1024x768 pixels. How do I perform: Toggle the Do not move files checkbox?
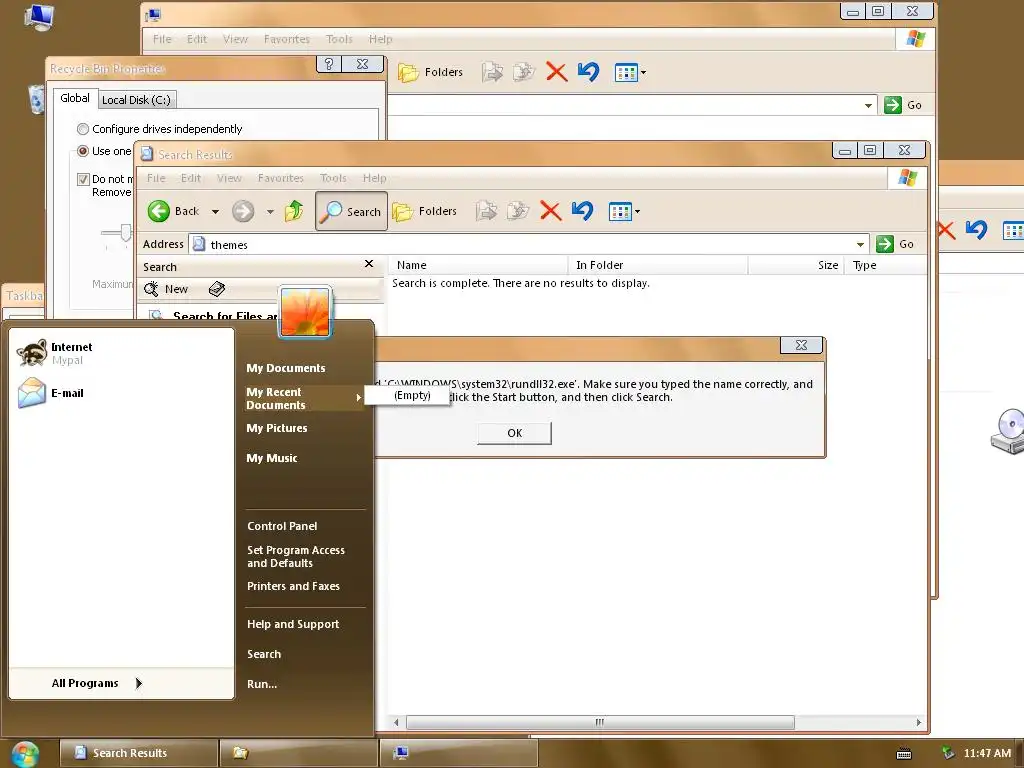83,179
